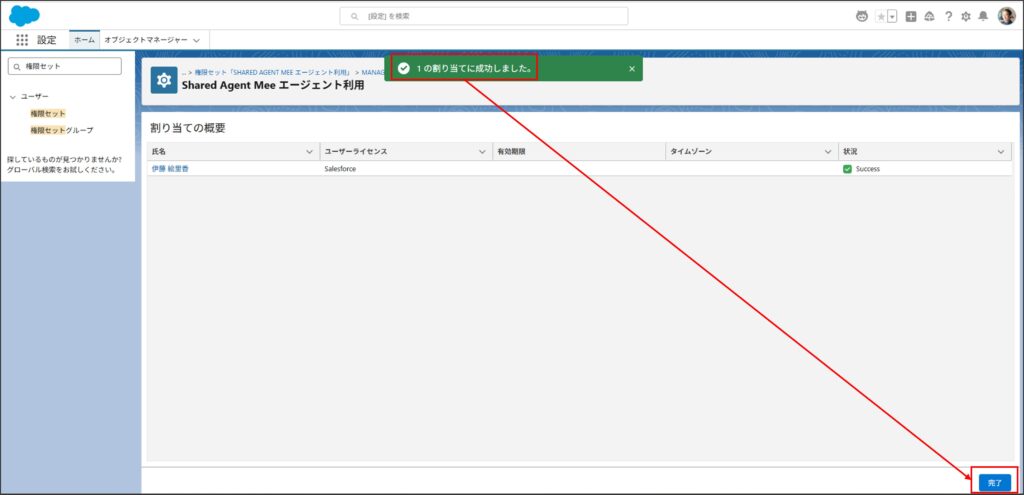Open the favorites list dropdown arrow
1024x495 pixels.
[x=892, y=16]
